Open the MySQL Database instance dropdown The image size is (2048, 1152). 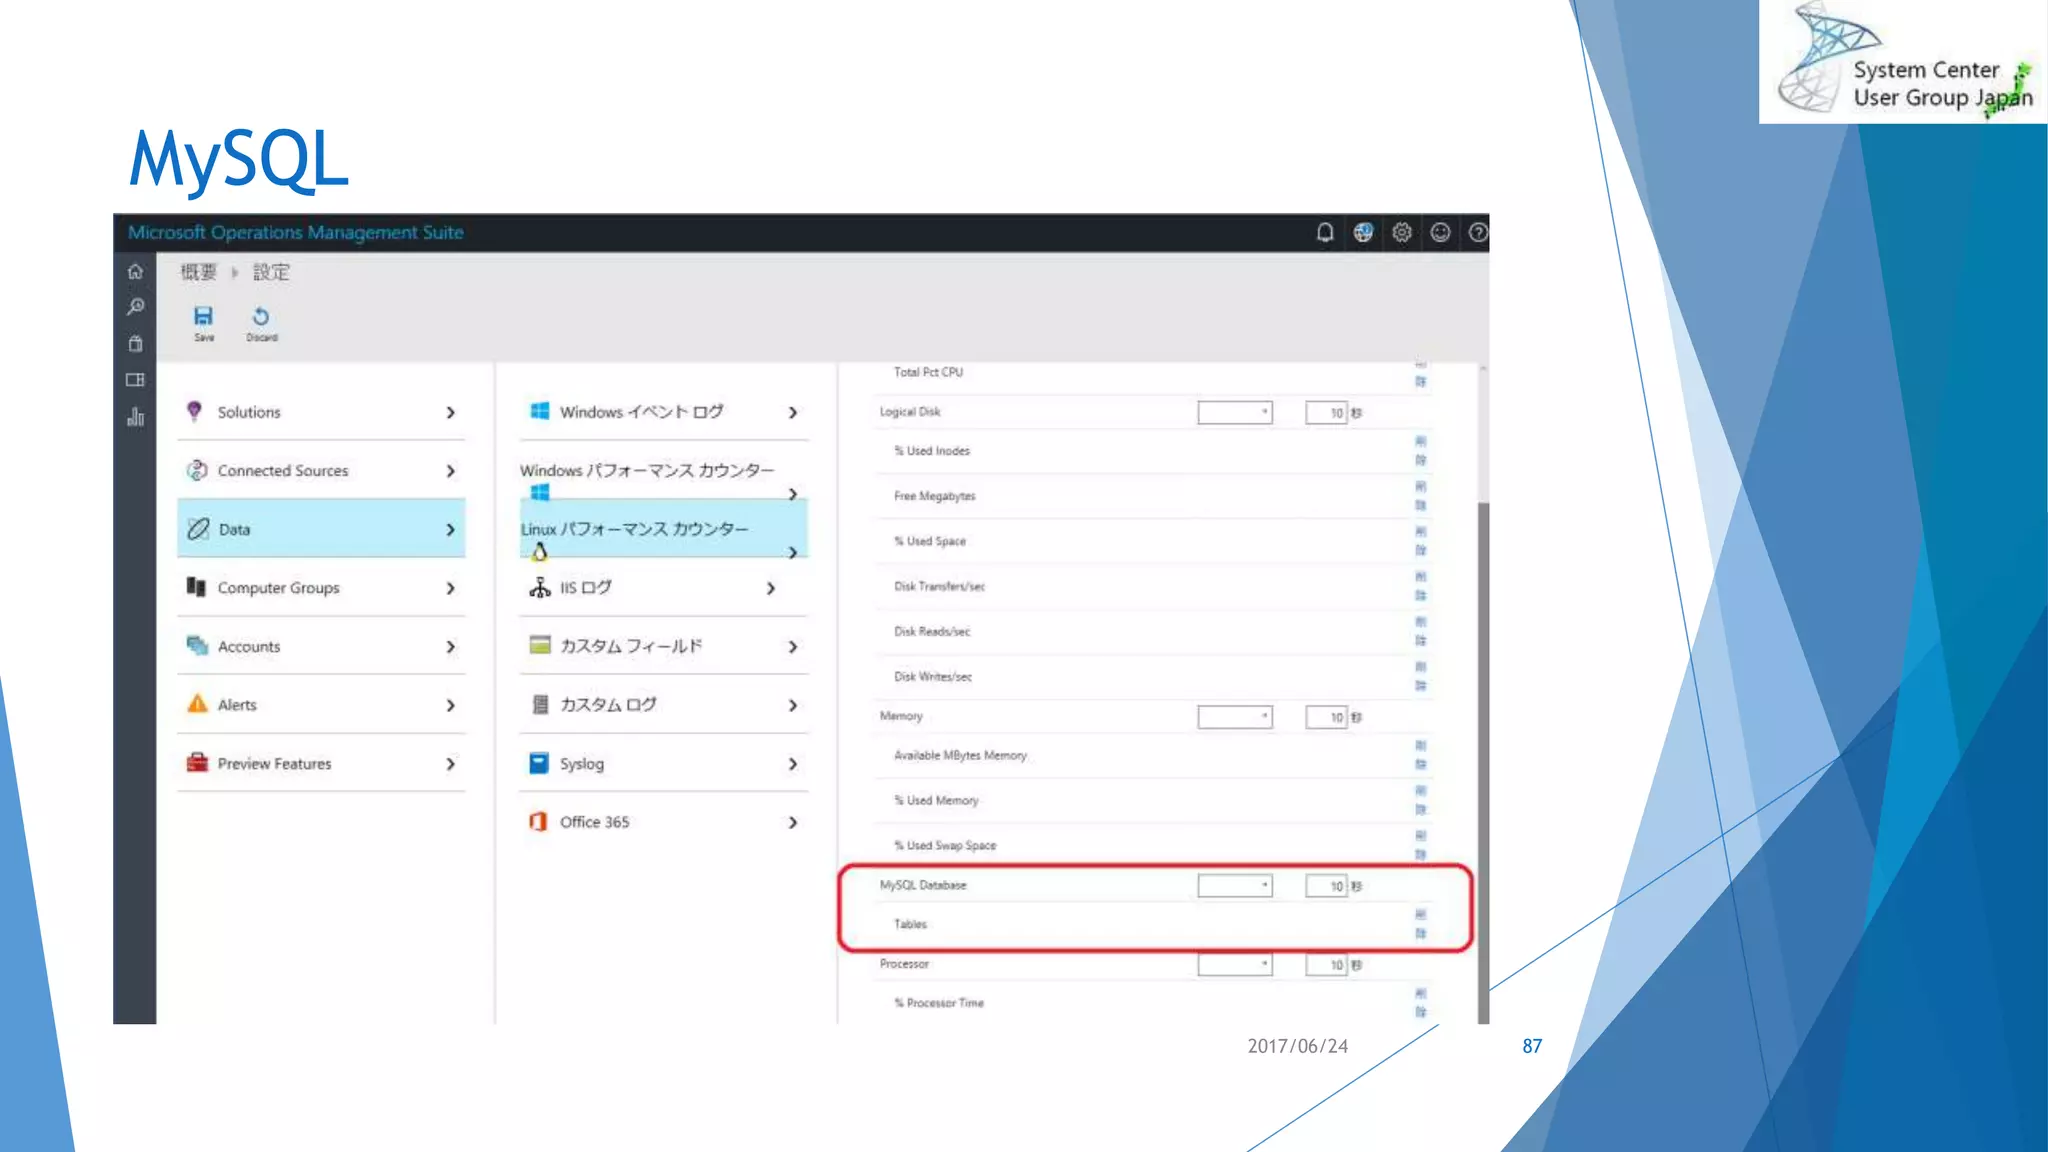(1235, 886)
